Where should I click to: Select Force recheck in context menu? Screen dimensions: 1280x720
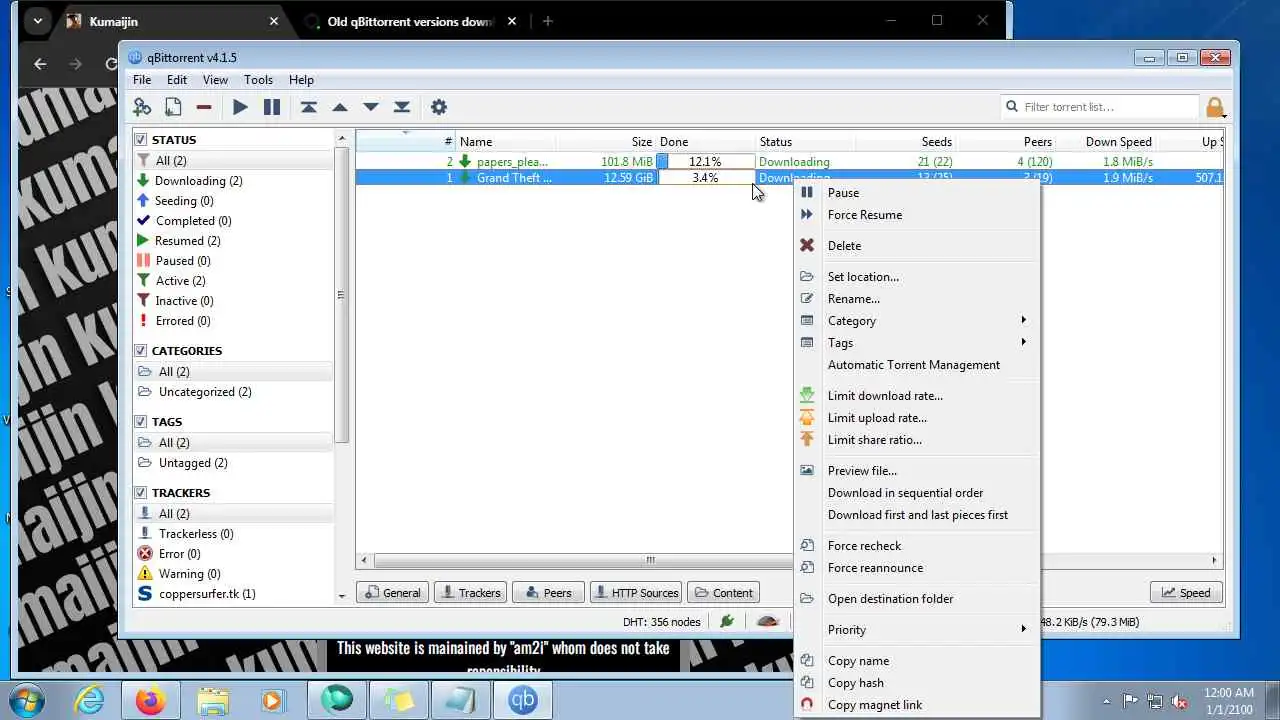click(864, 546)
